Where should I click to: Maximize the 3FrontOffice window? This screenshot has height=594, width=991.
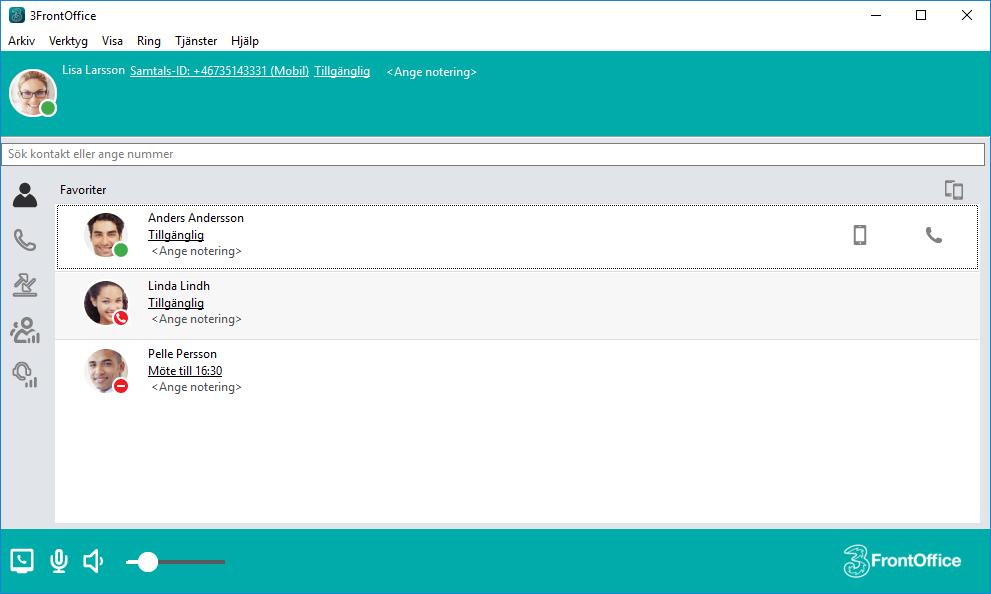click(921, 15)
